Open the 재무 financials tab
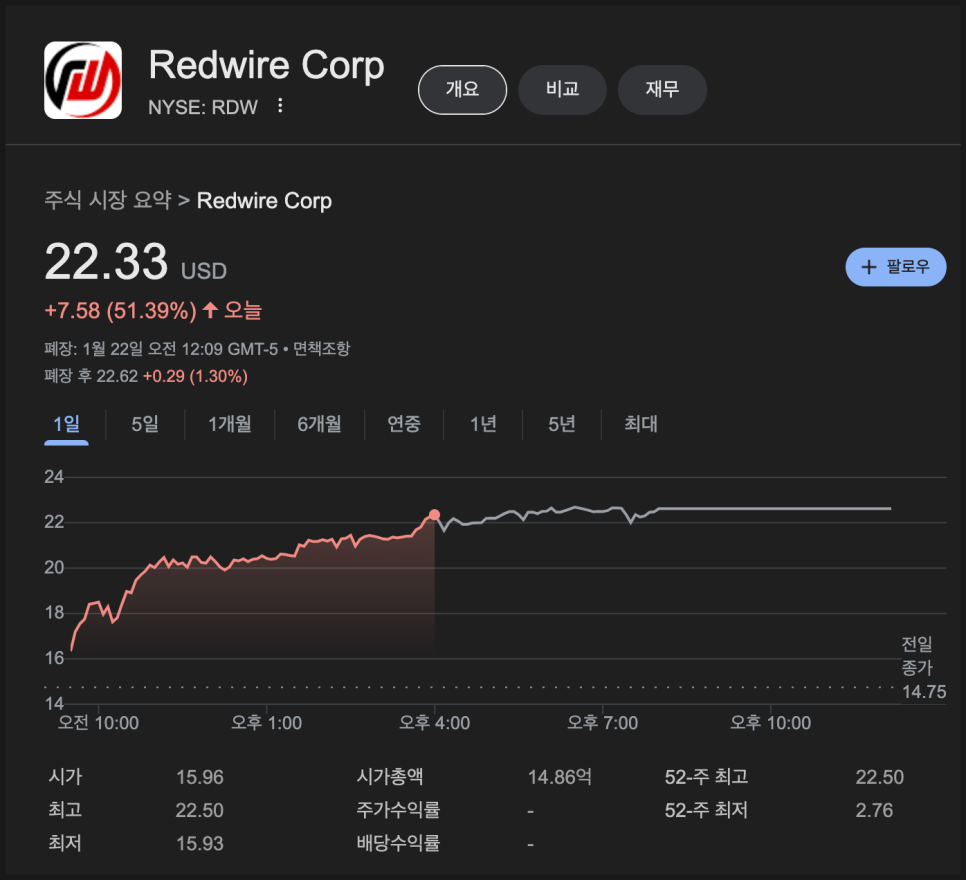This screenshot has width=966, height=880. coord(662,90)
